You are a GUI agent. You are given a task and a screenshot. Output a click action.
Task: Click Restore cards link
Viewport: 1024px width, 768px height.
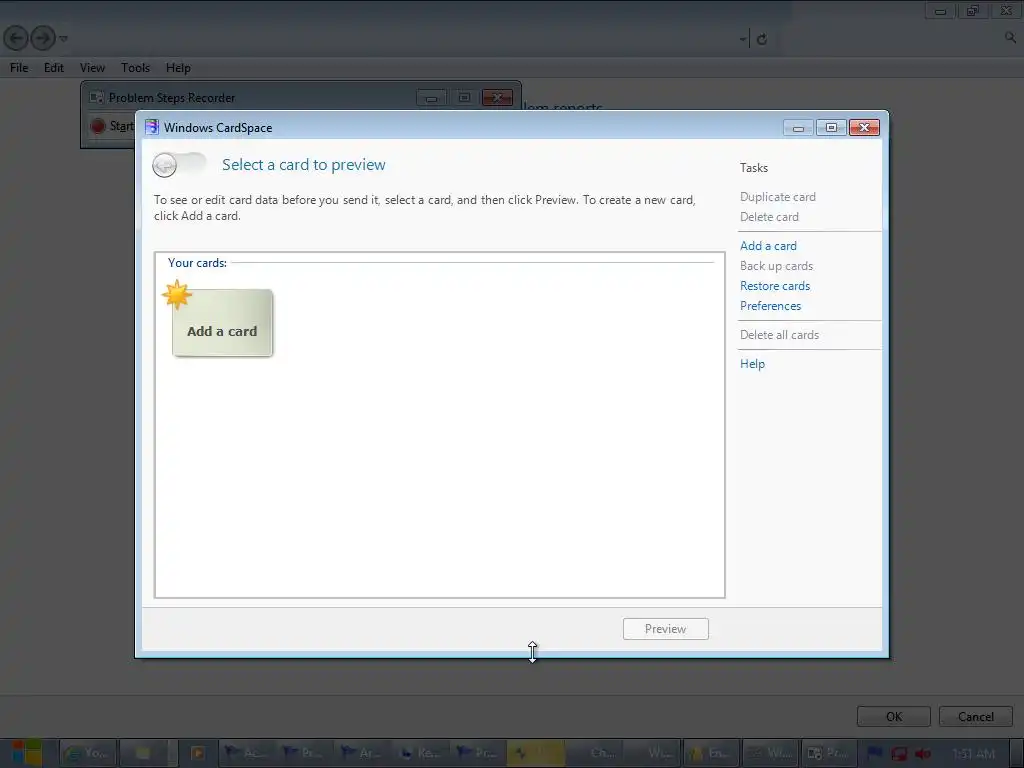tap(775, 286)
